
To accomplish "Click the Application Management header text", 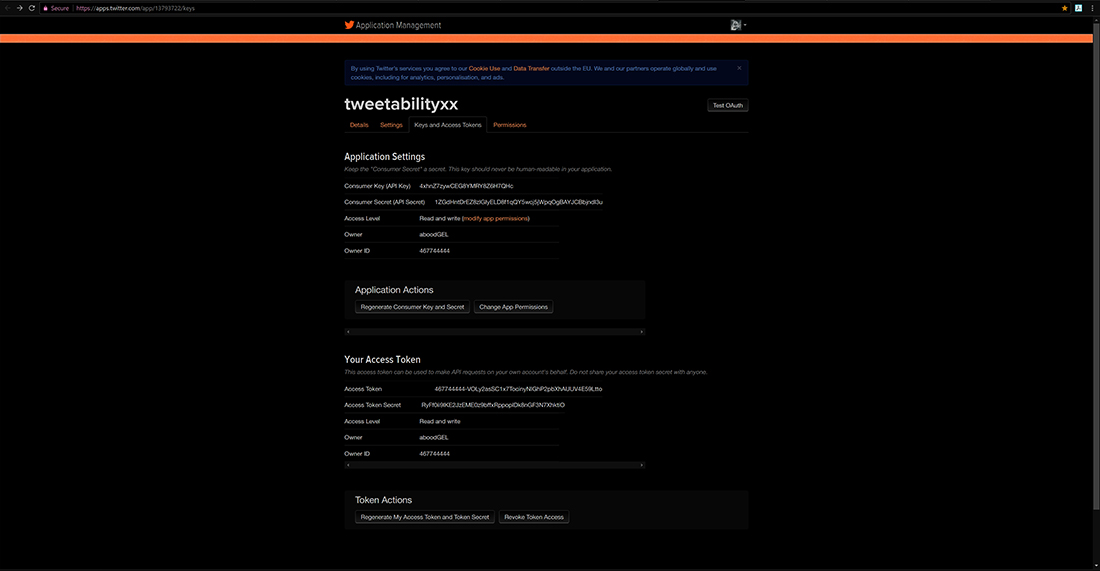I will (398, 25).
